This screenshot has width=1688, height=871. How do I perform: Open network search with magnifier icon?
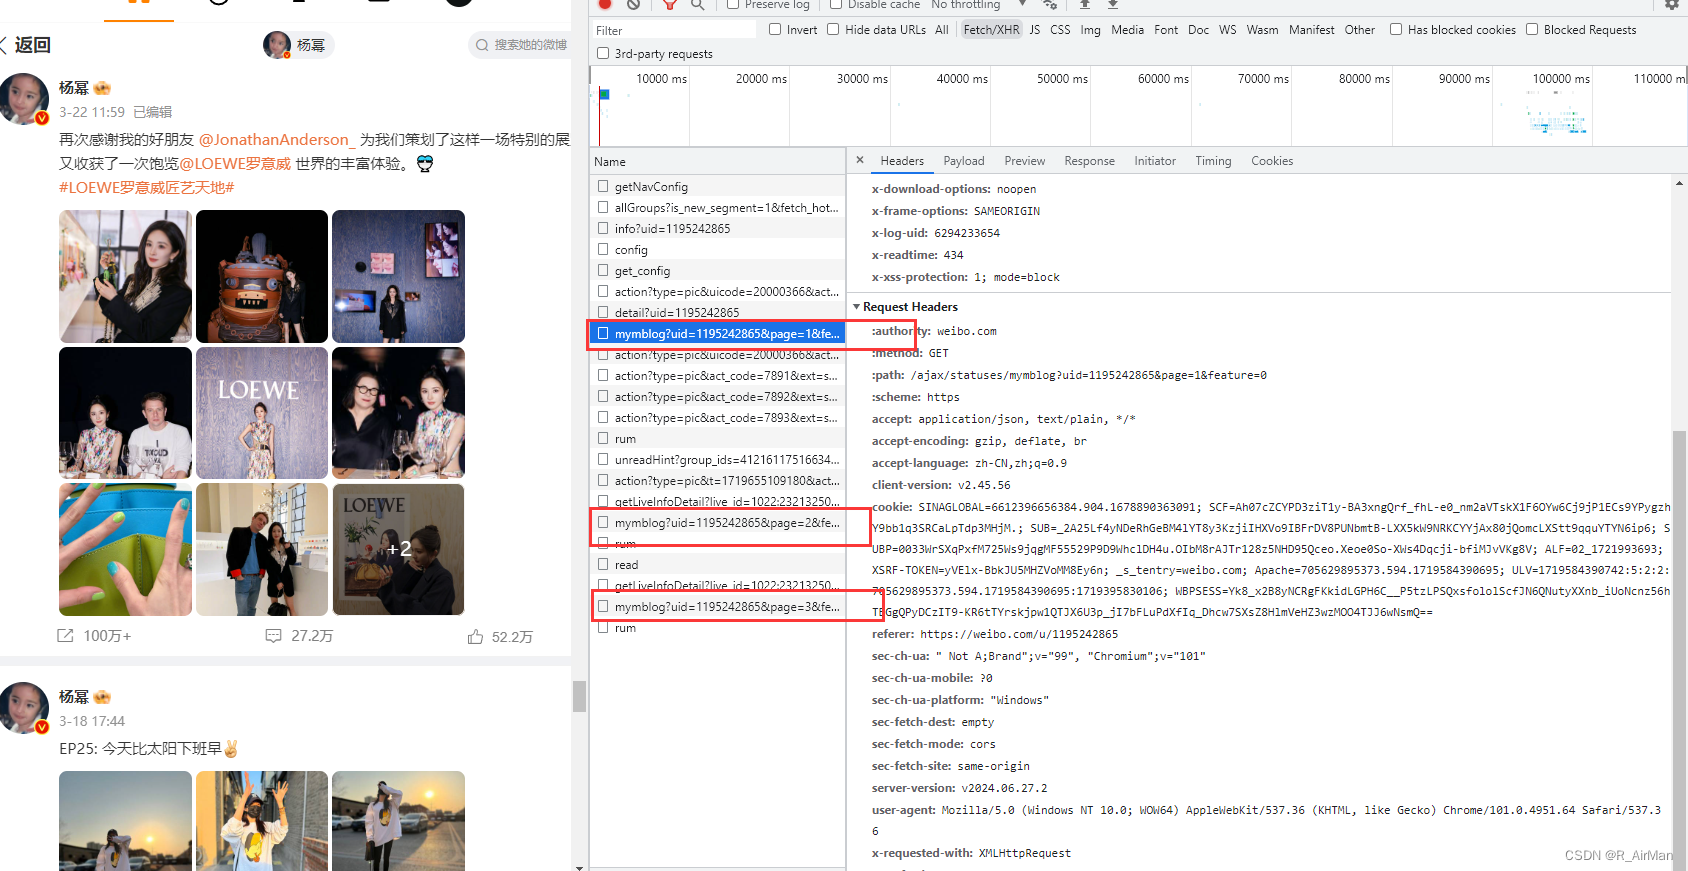click(x=697, y=4)
